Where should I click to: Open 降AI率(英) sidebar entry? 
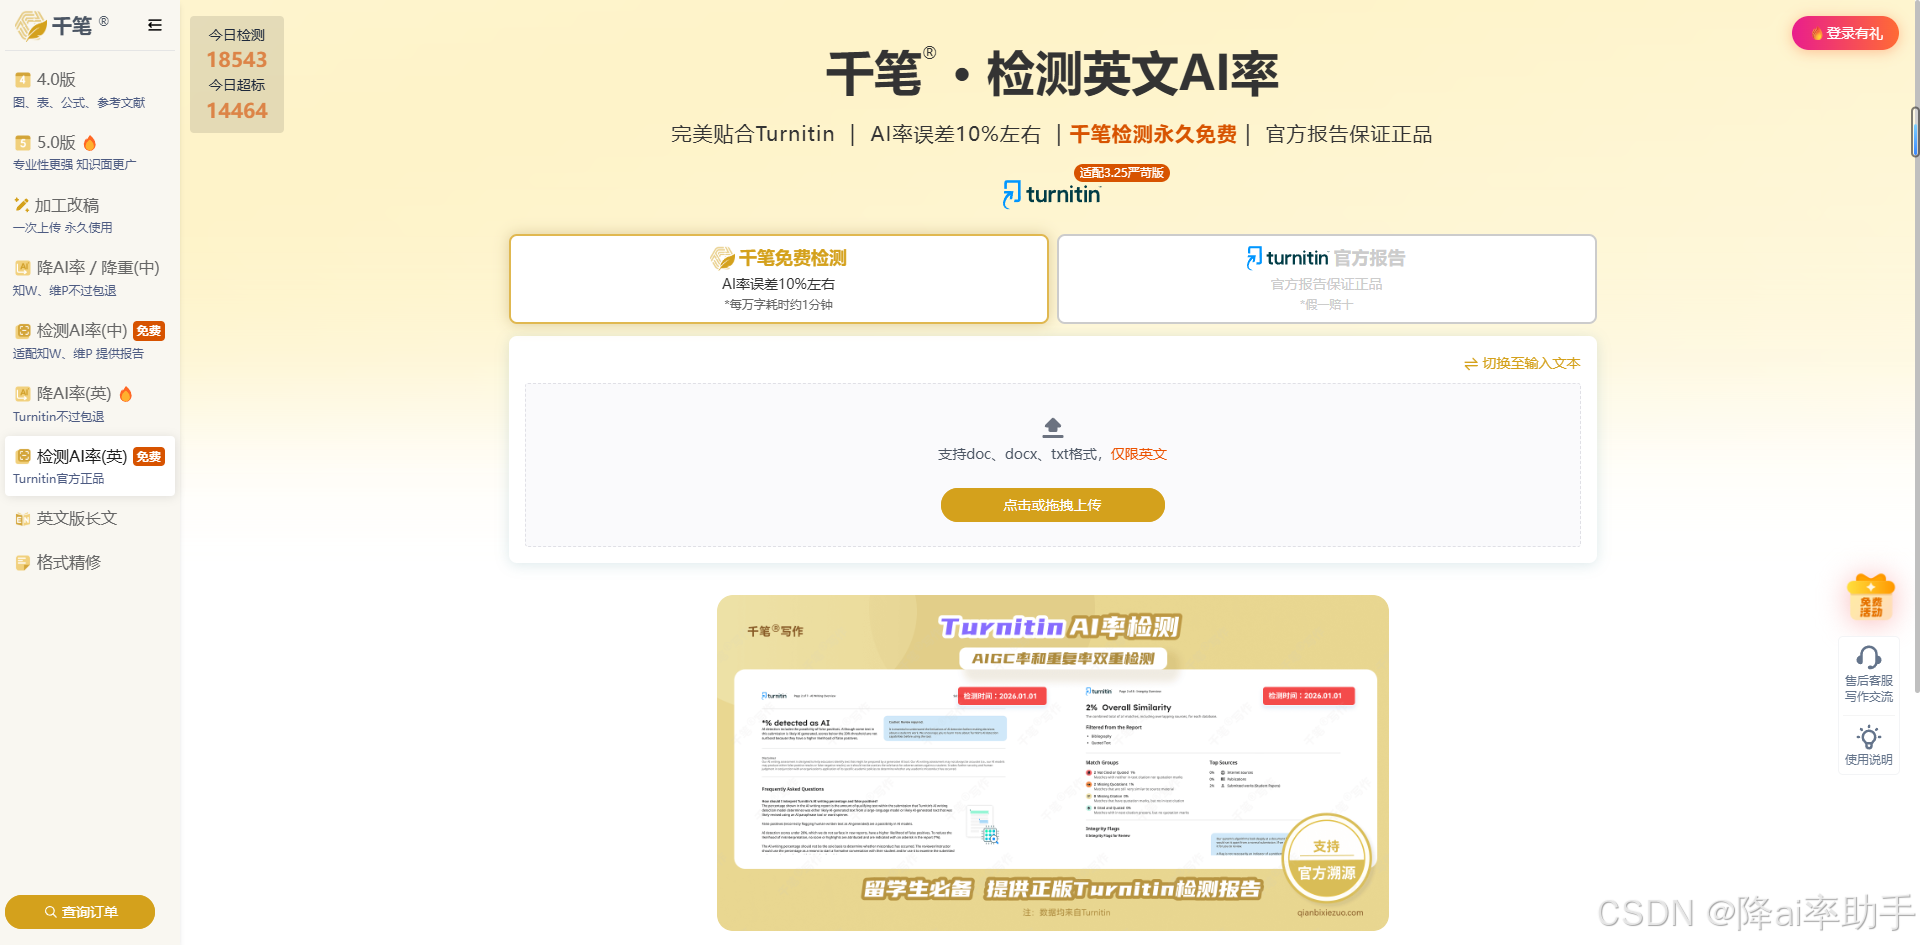coord(90,404)
